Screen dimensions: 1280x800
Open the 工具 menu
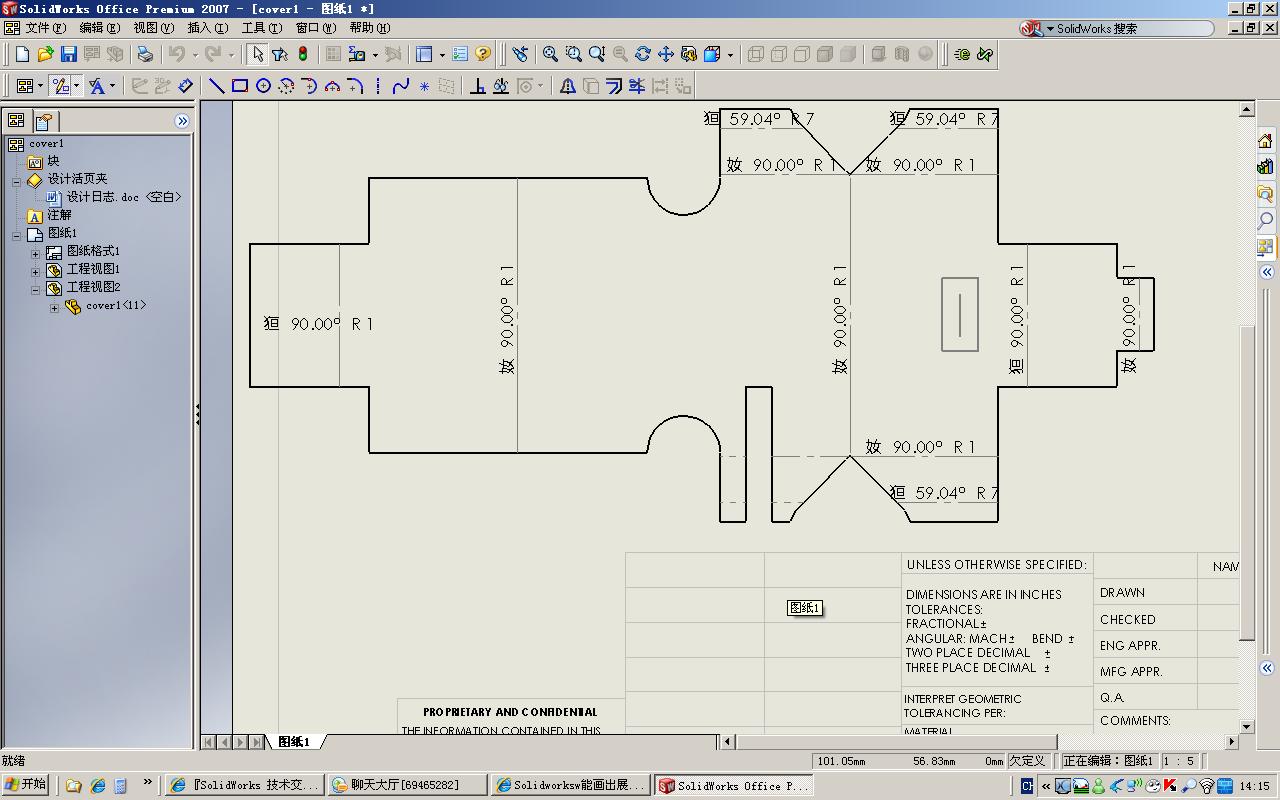(x=261, y=28)
